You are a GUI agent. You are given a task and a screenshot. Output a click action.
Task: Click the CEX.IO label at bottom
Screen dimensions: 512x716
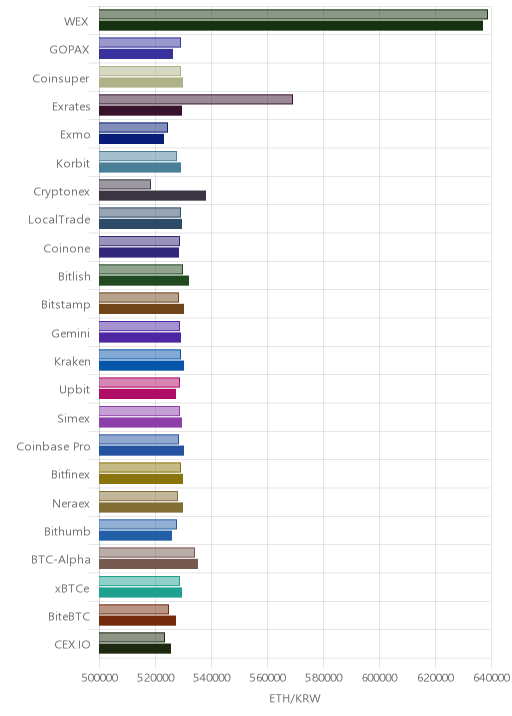tap(72, 645)
